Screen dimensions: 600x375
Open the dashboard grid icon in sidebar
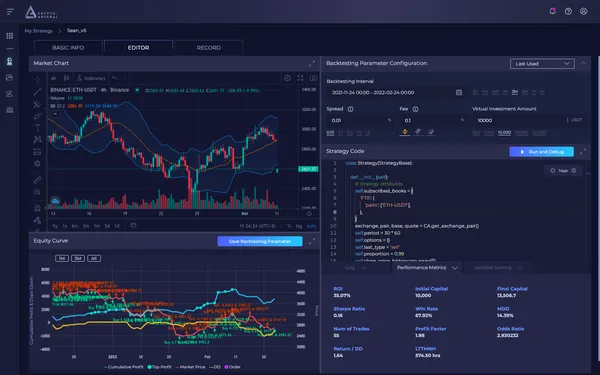tap(10, 36)
